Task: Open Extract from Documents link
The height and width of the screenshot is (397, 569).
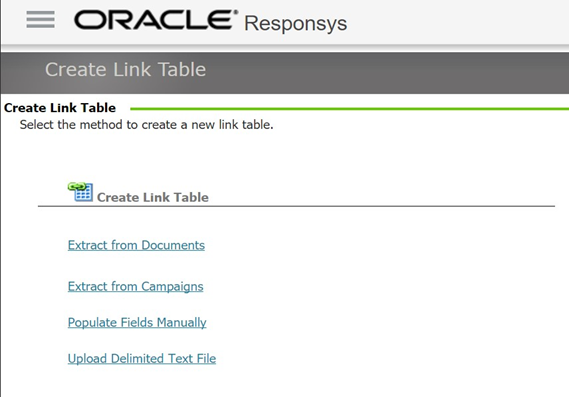Action: tap(136, 245)
